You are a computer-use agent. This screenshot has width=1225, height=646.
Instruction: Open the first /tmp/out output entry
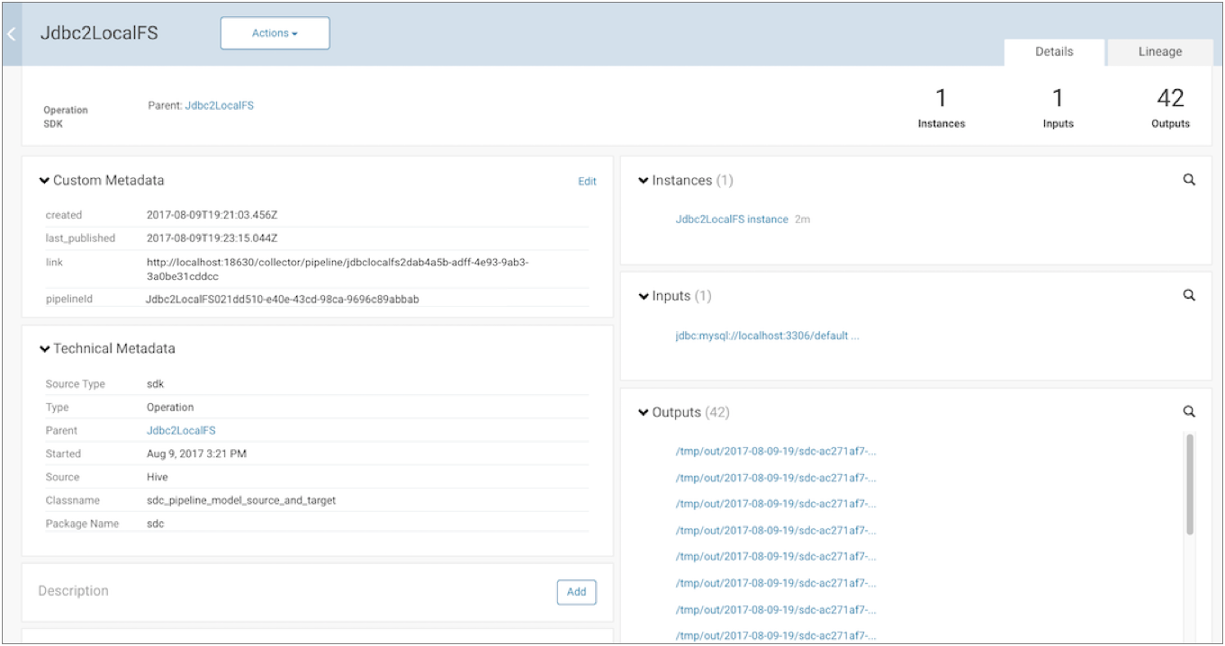[x=776, y=451]
